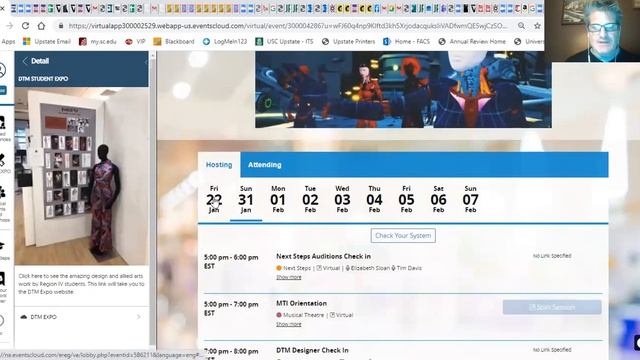
Task: Open the VIP bookmark
Action: coord(135,41)
